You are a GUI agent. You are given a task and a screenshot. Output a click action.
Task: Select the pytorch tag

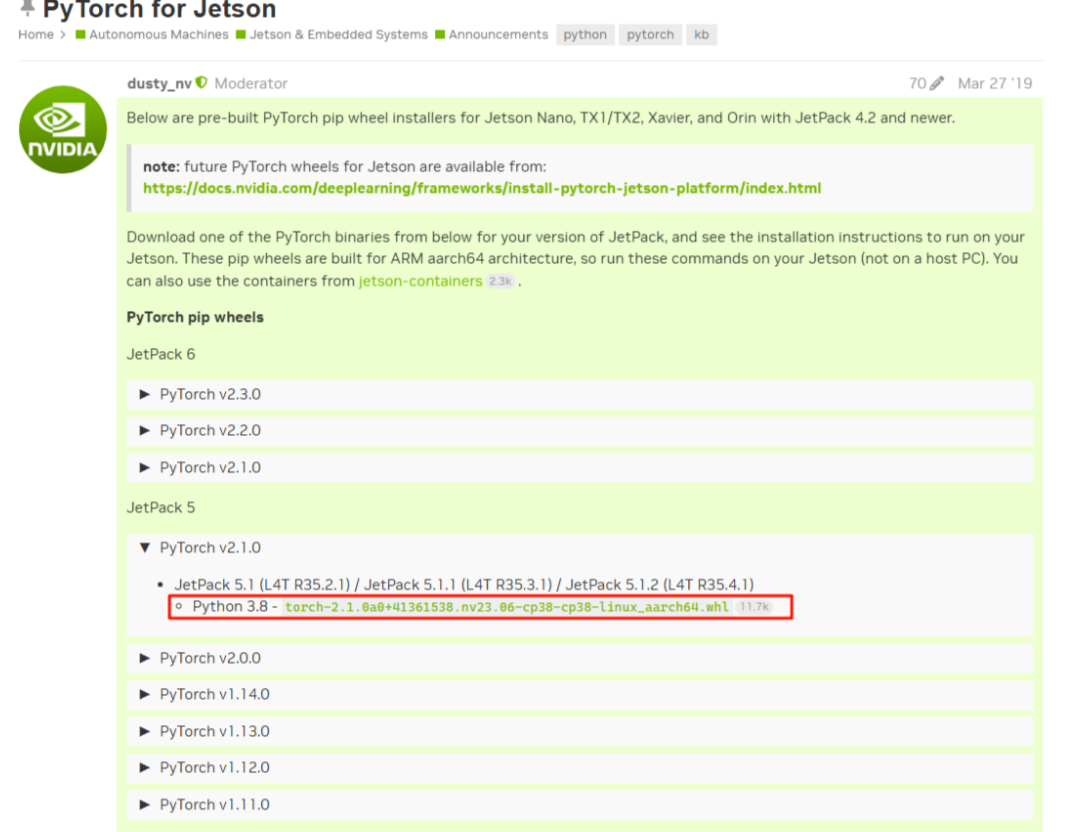click(650, 35)
